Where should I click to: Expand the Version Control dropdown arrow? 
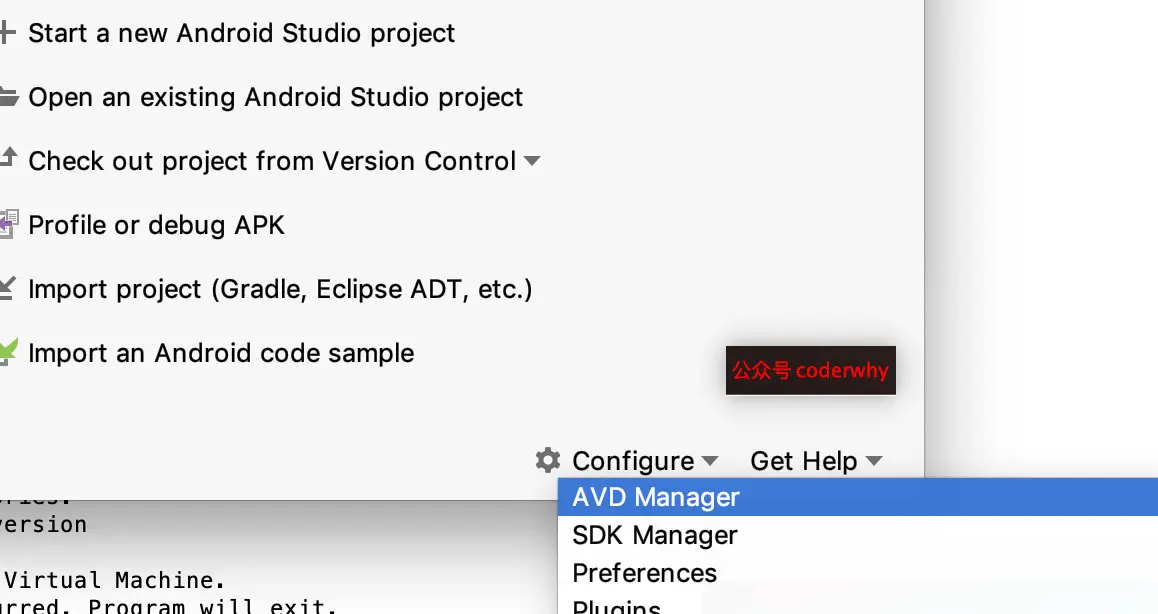[532, 161]
